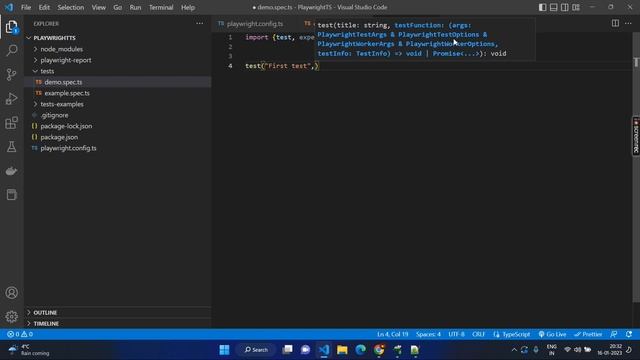Open the Selection menu
The image size is (640, 360).
(x=71, y=7)
